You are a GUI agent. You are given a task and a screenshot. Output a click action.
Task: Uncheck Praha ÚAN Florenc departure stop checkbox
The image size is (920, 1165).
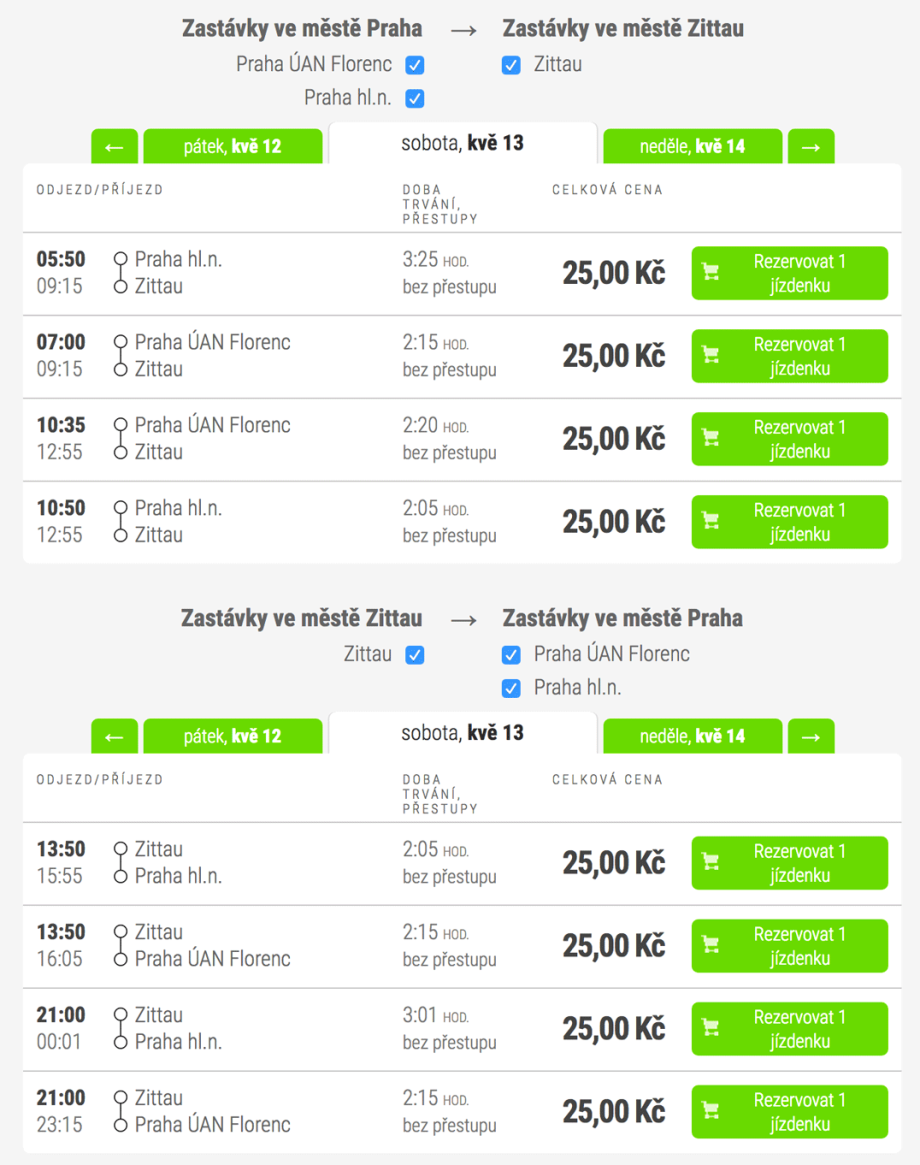pos(415,65)
